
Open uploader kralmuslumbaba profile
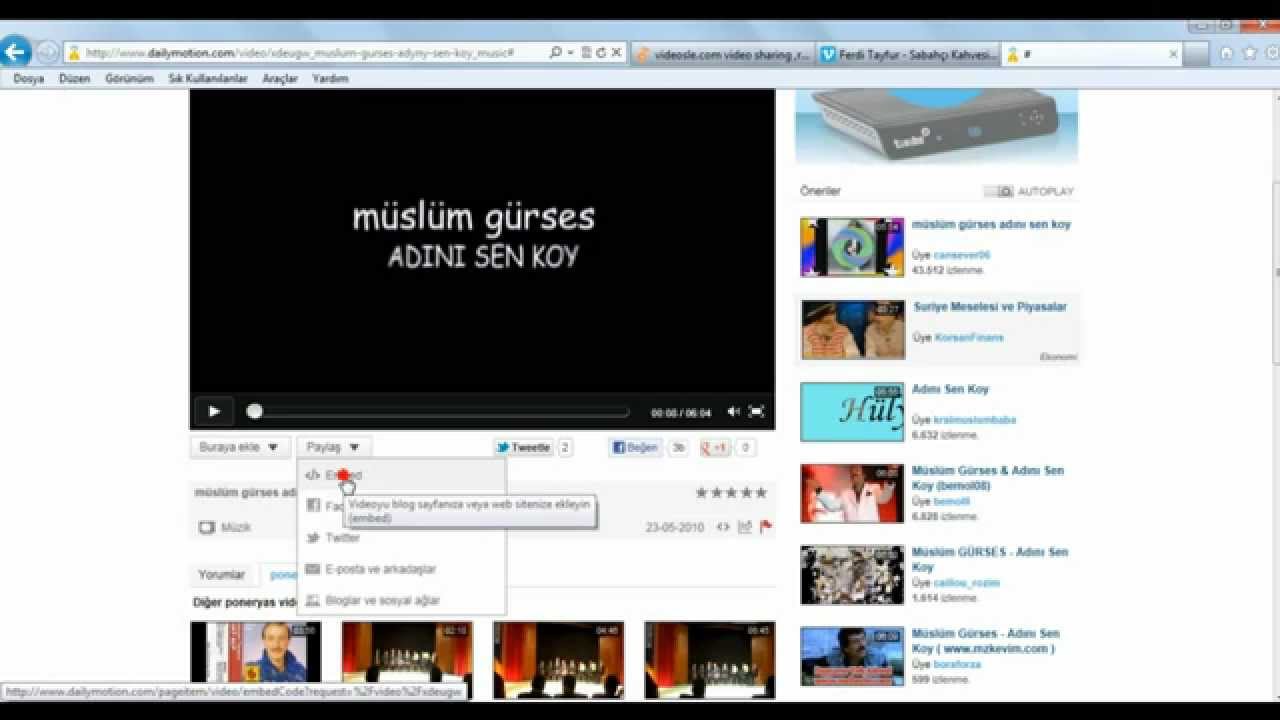coord(975,420)
